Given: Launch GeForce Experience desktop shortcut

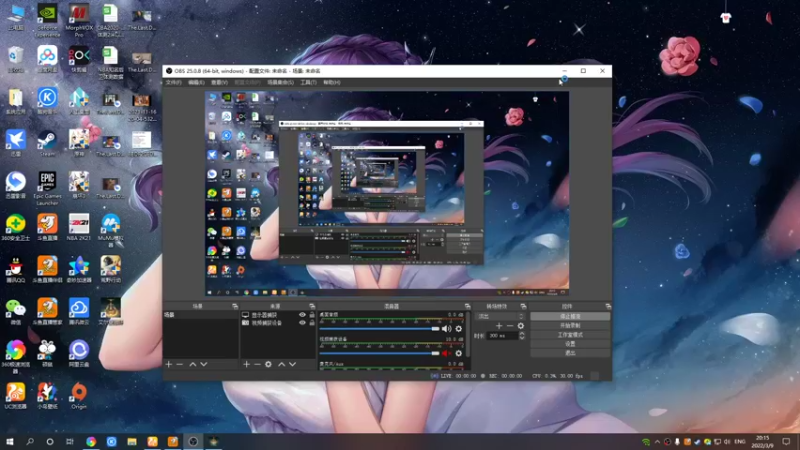Looking at the screenshot, I should point(47,20).
